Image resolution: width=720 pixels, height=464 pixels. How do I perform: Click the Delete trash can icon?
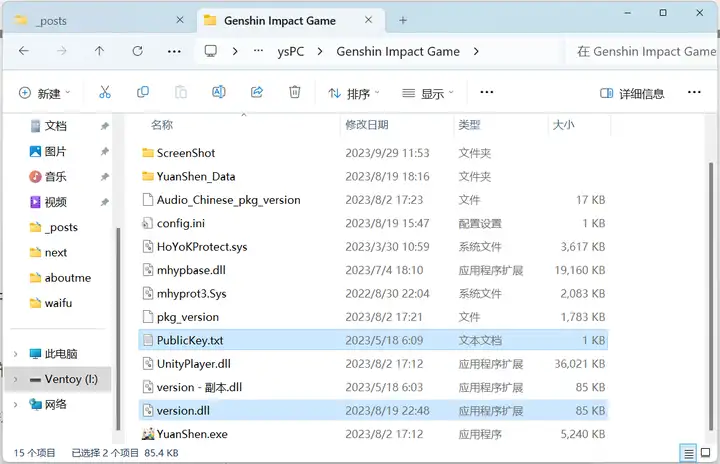[295, 92]
